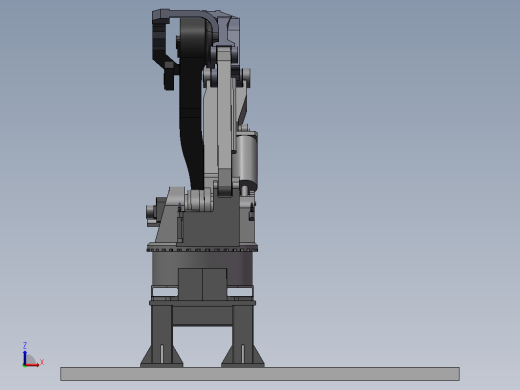Click the cross beam between stand legs
520x390 pixels.
coord(202,316)
